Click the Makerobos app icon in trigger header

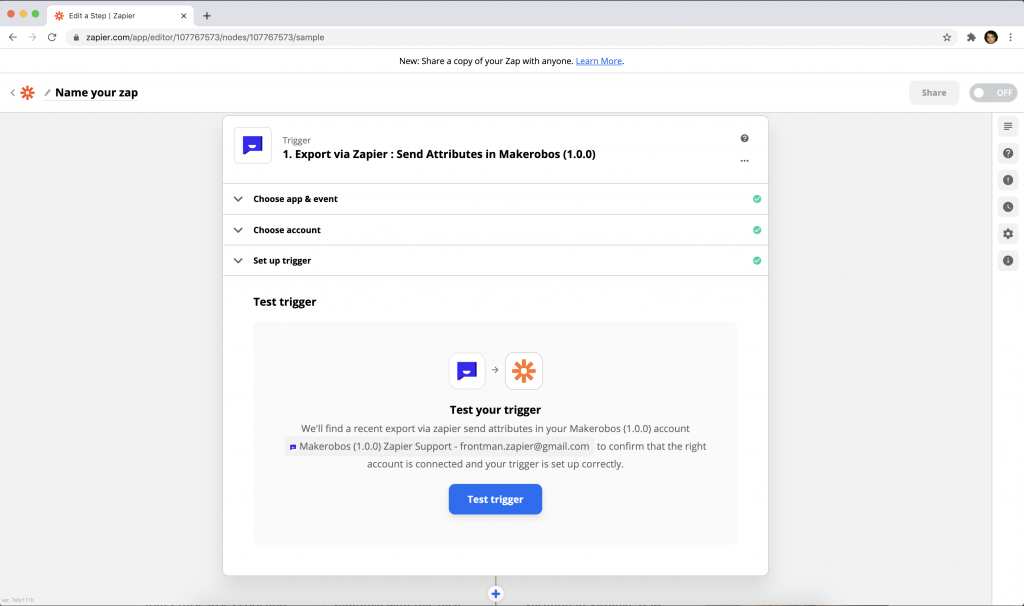253,145
